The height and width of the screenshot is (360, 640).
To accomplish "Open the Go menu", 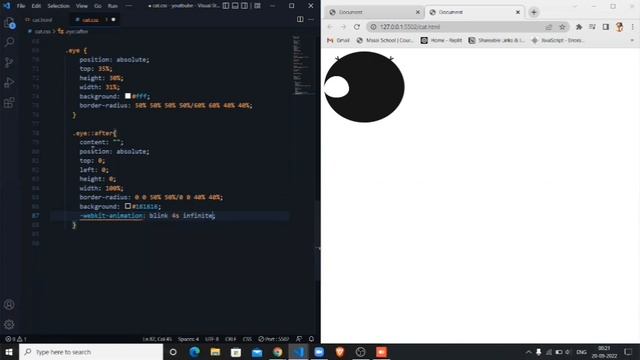I will 98,6.
